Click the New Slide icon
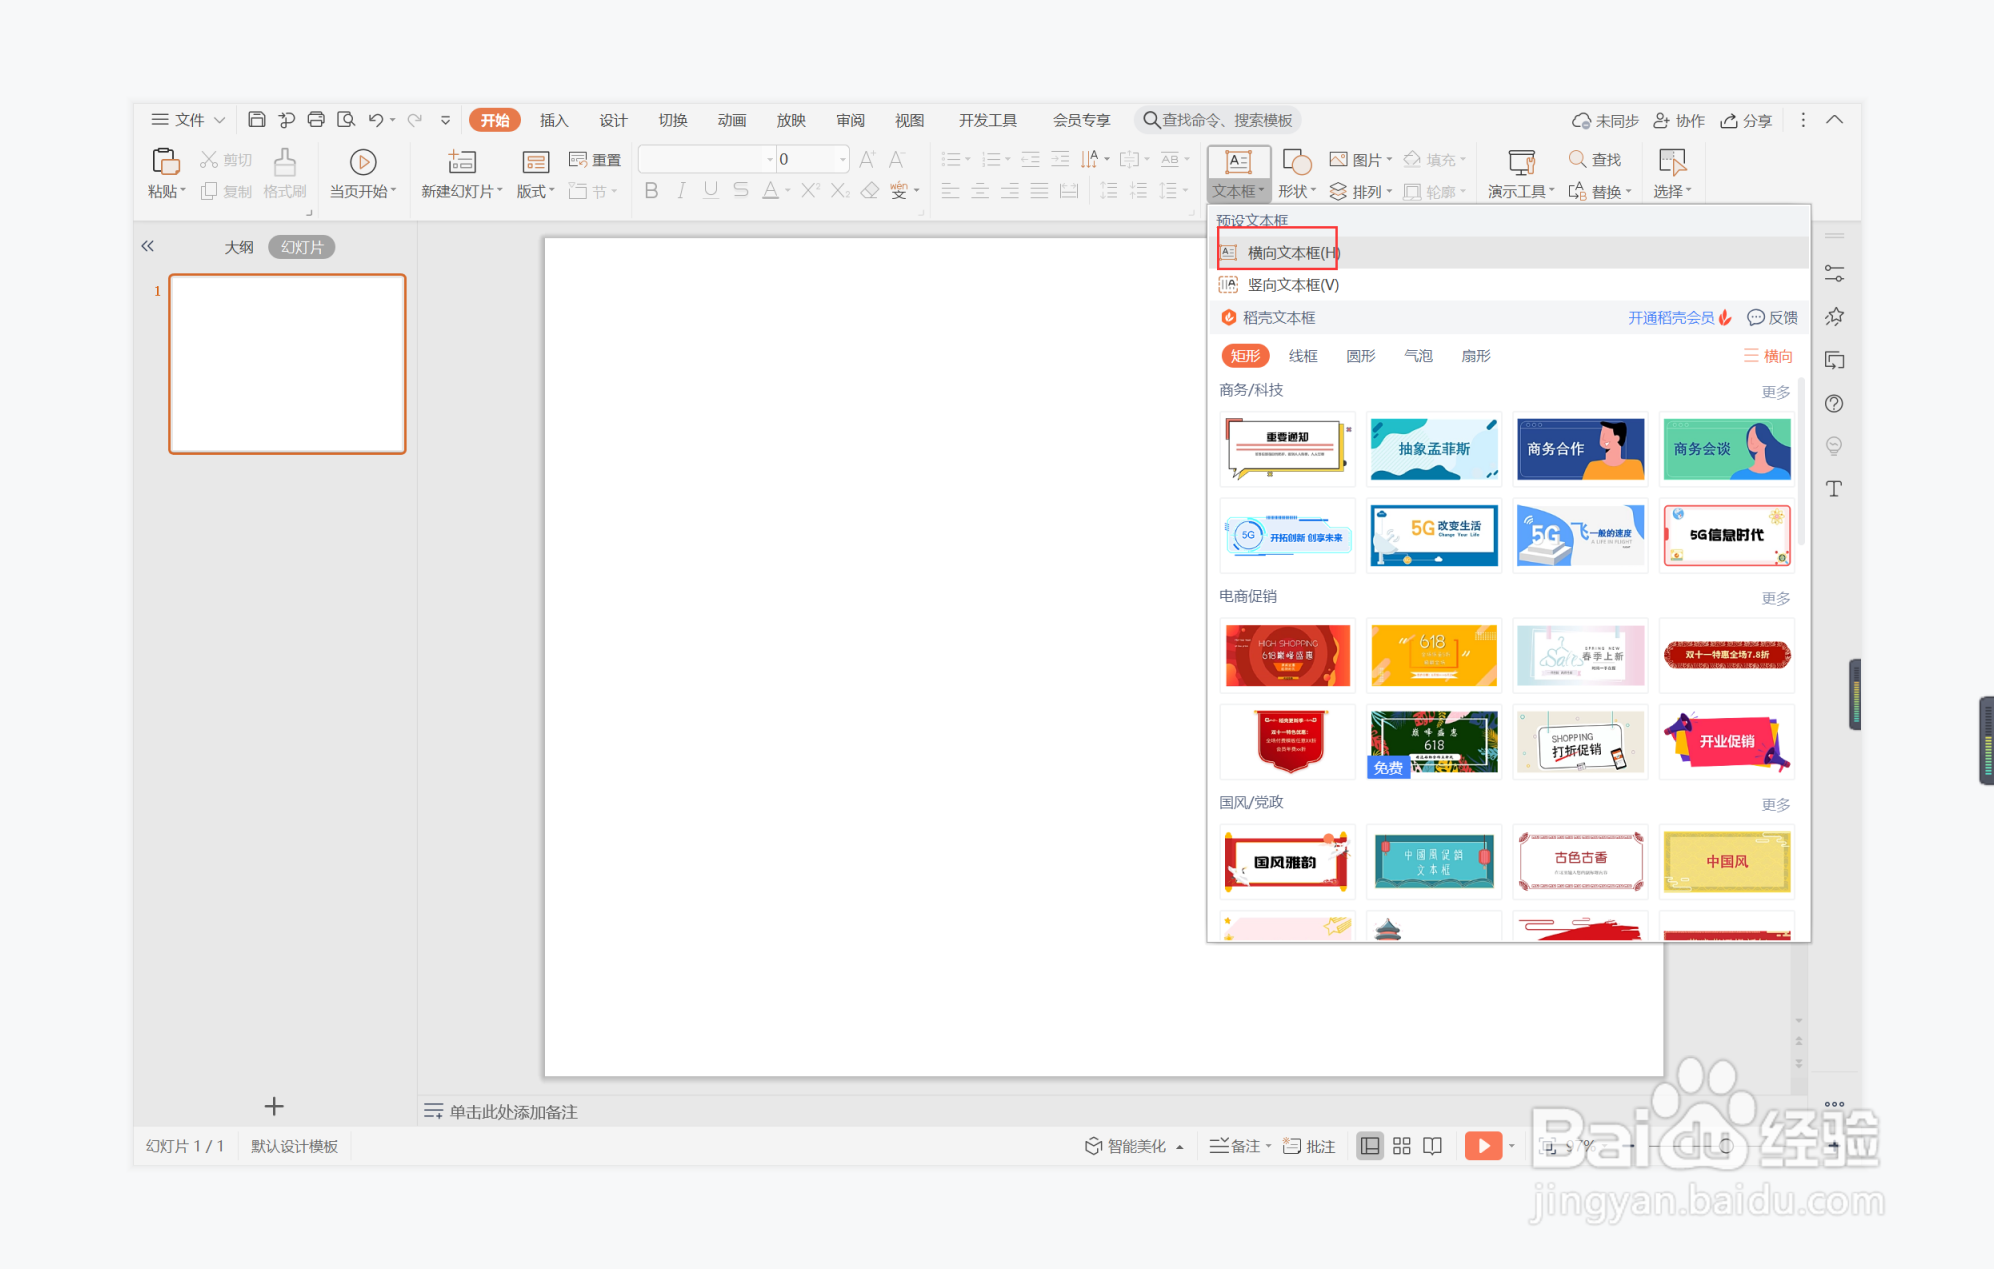This screenshot has width=1994, height=1269. (x=462, y=161)
